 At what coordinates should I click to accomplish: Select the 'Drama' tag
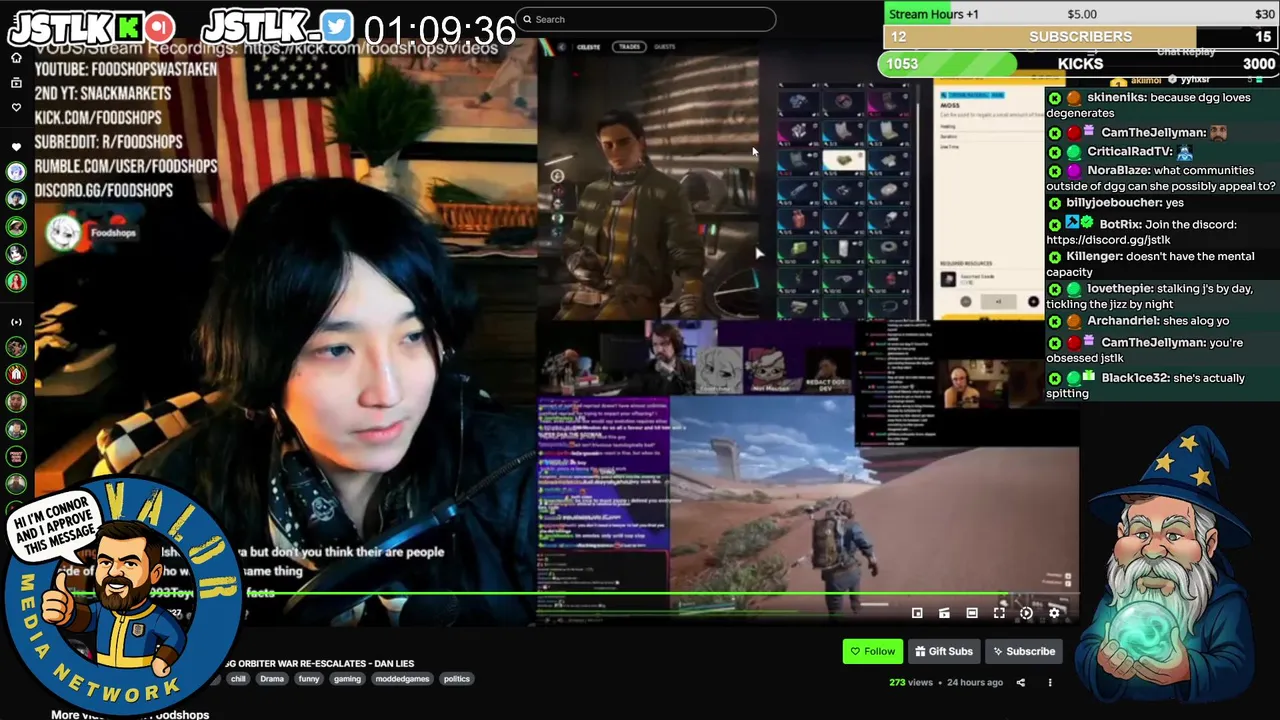[272, 679]
